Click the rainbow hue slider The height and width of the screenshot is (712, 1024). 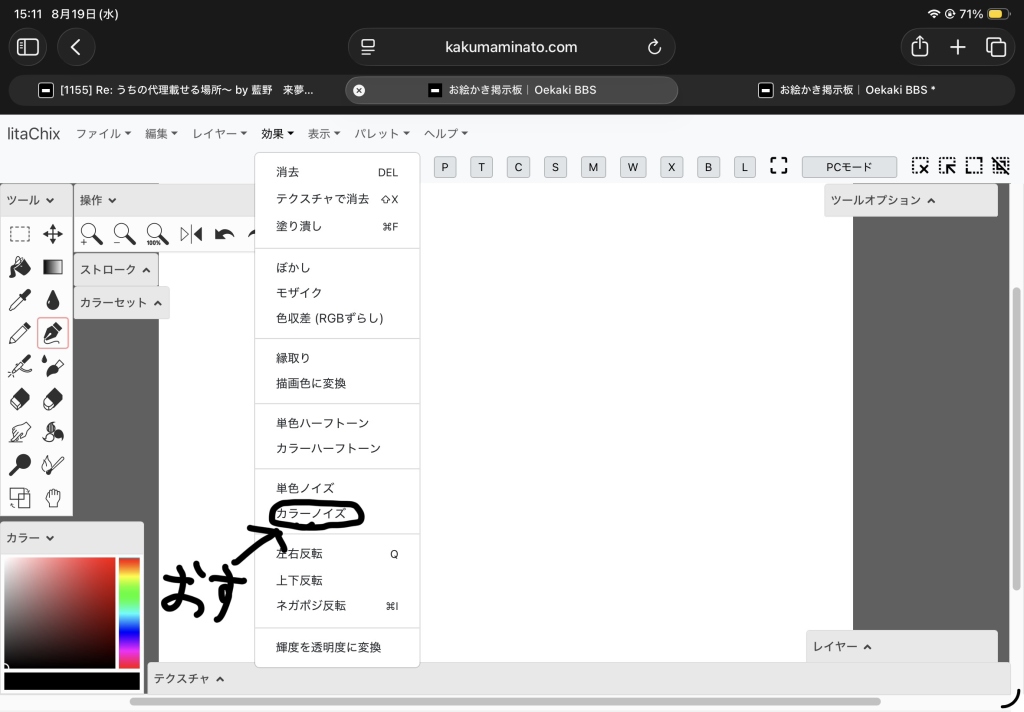(x=129, y=613)
